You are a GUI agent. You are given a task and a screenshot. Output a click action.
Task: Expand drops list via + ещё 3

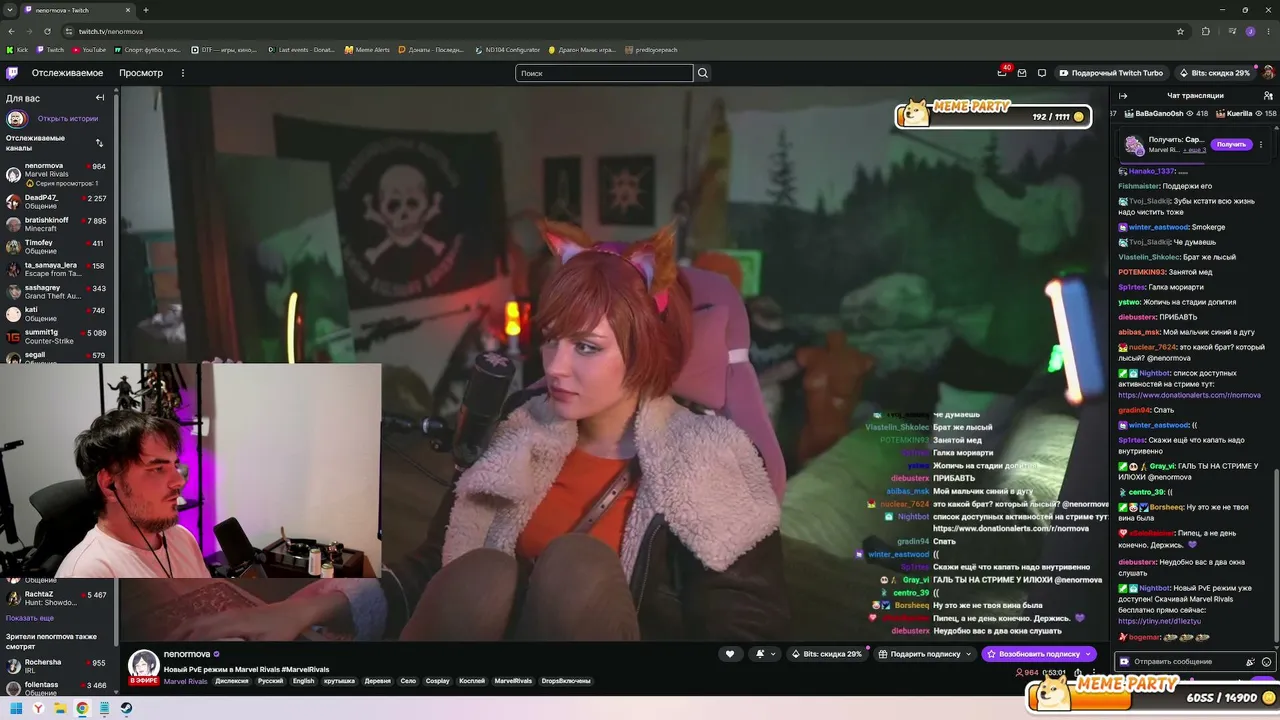pyautogui.click(x=1193, y=150)
